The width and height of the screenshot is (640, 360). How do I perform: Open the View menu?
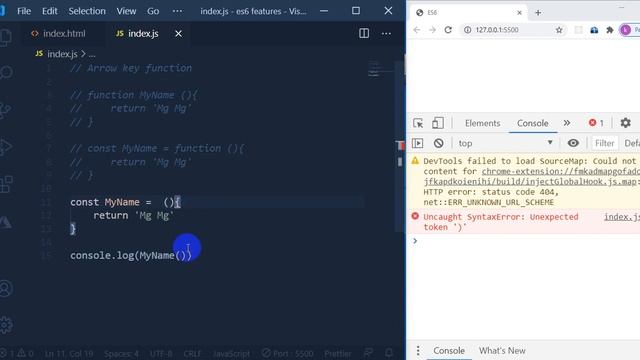point(126,11)
